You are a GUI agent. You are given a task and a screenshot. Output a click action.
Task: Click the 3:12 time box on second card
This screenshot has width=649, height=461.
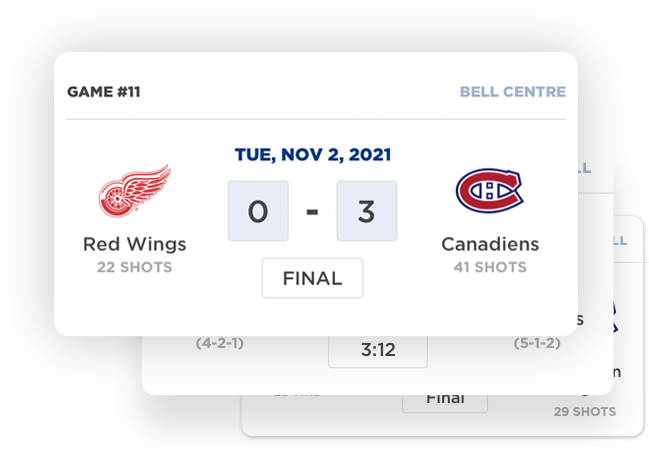(378, 351)
